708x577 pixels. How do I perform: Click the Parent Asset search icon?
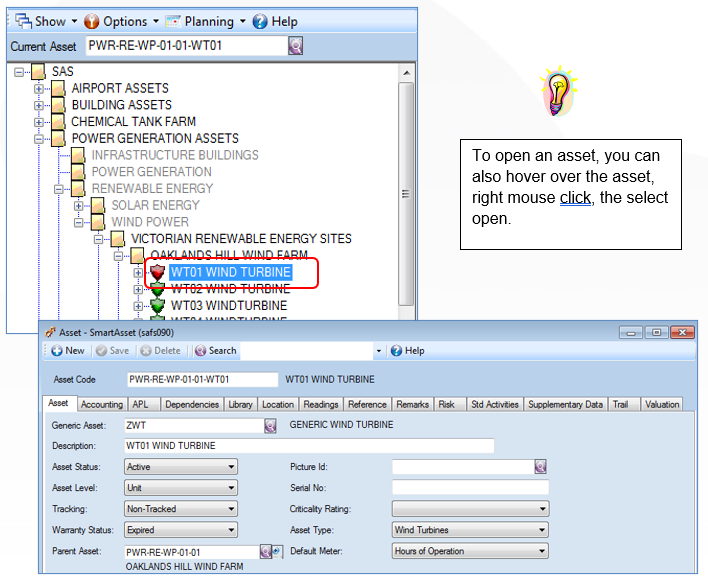point(266,552)
